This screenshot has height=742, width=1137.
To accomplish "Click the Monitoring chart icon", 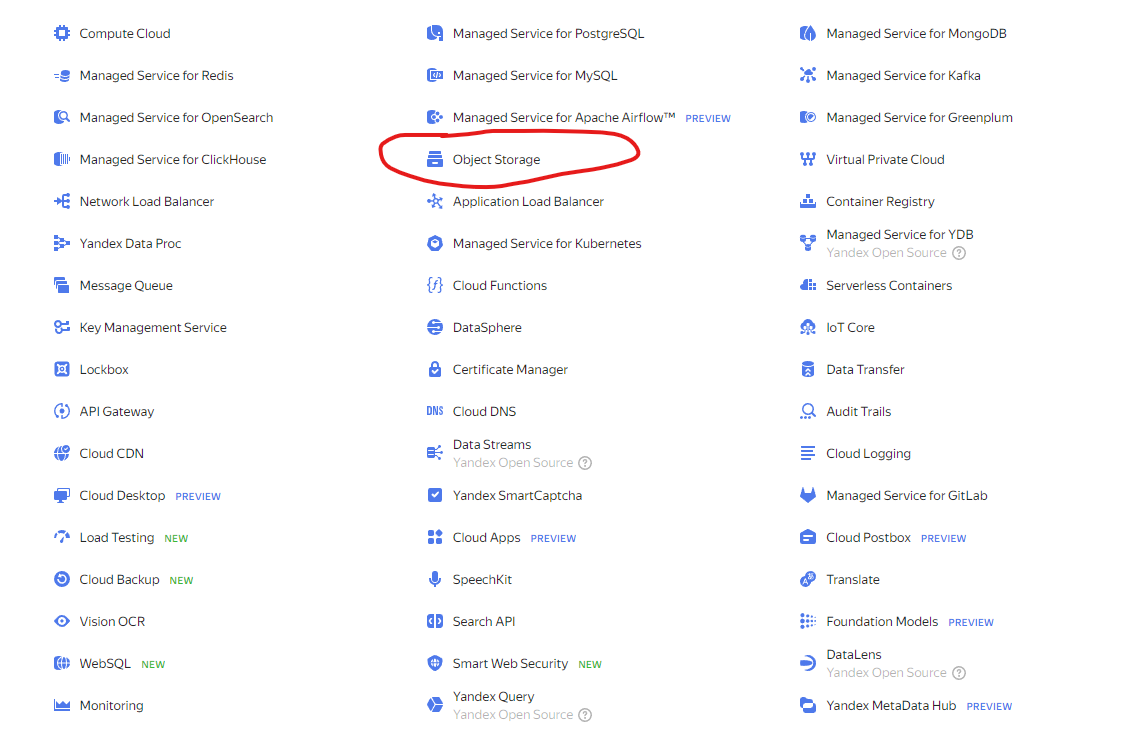I will click(62, 706).
